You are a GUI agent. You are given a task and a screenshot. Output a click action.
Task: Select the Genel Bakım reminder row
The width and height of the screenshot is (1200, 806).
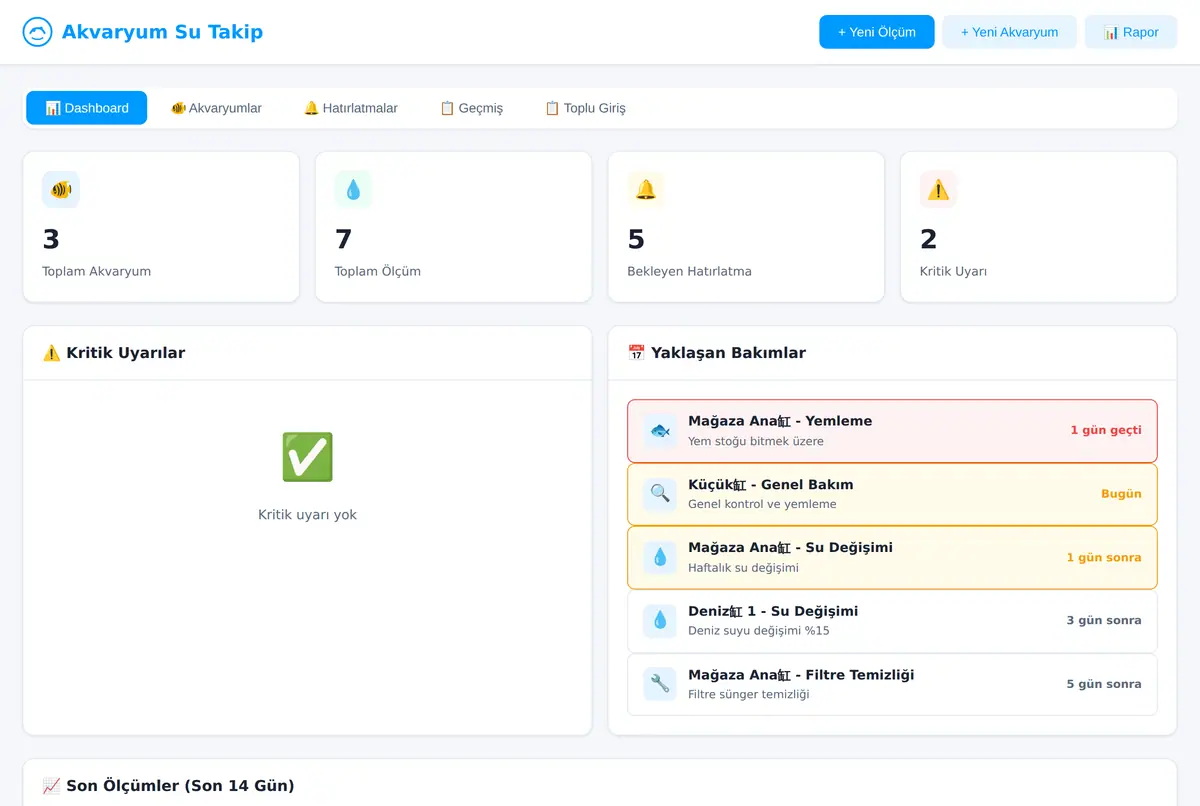click(892, 494)
